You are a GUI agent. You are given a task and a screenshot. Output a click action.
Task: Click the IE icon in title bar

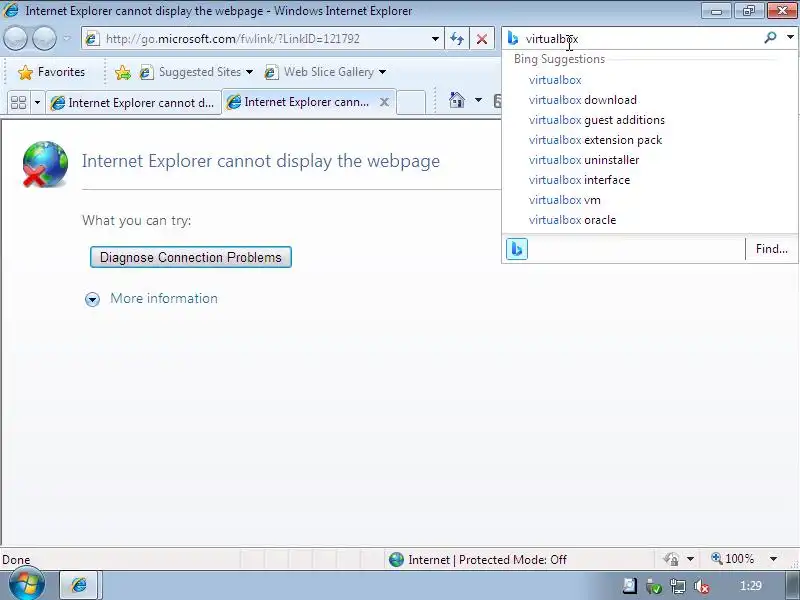[x=11, y=10]
